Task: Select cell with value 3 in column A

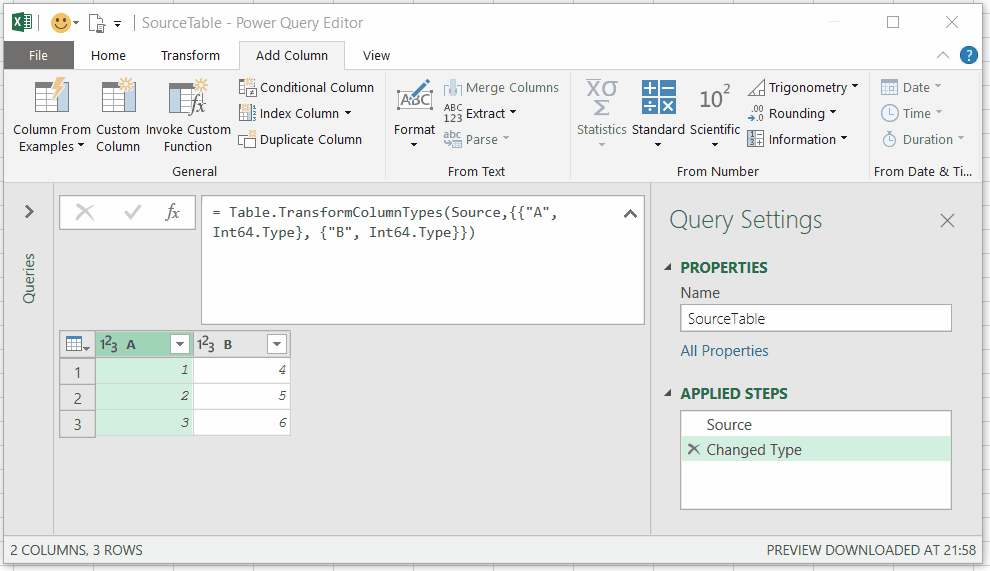Action: pos(144,423)
